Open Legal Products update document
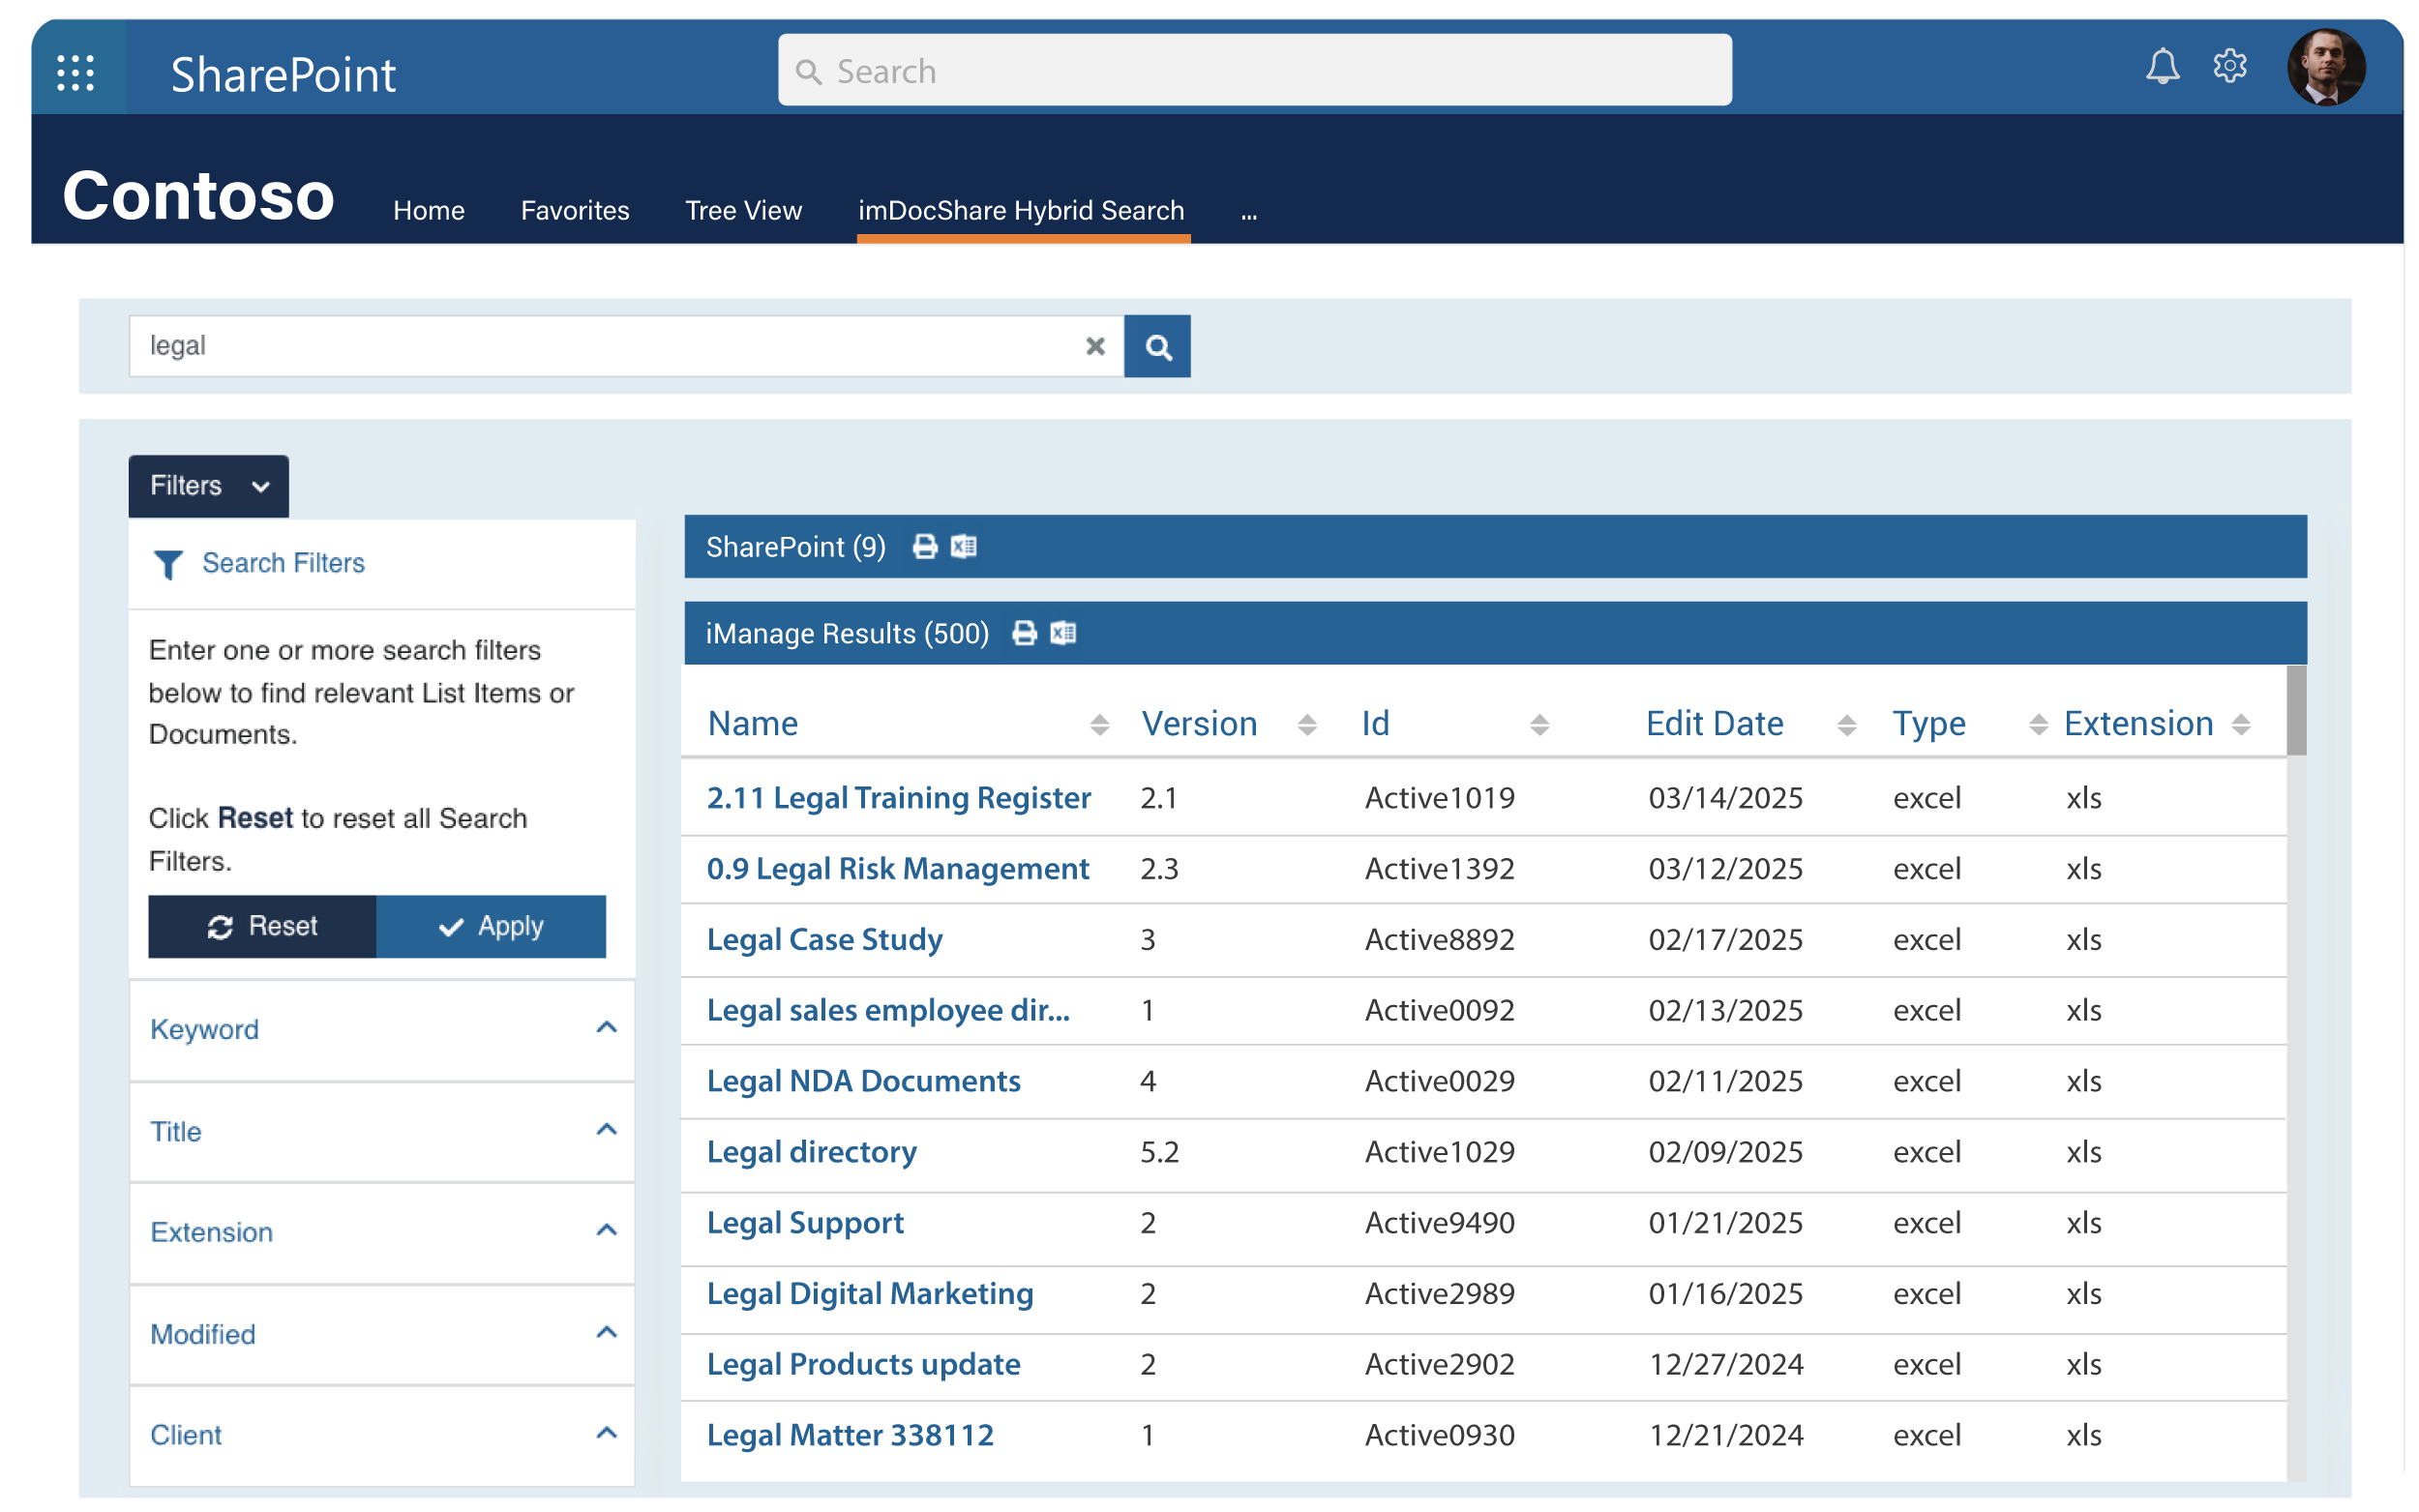This screenshot has height=1512, width=2419. point(863,1364)
